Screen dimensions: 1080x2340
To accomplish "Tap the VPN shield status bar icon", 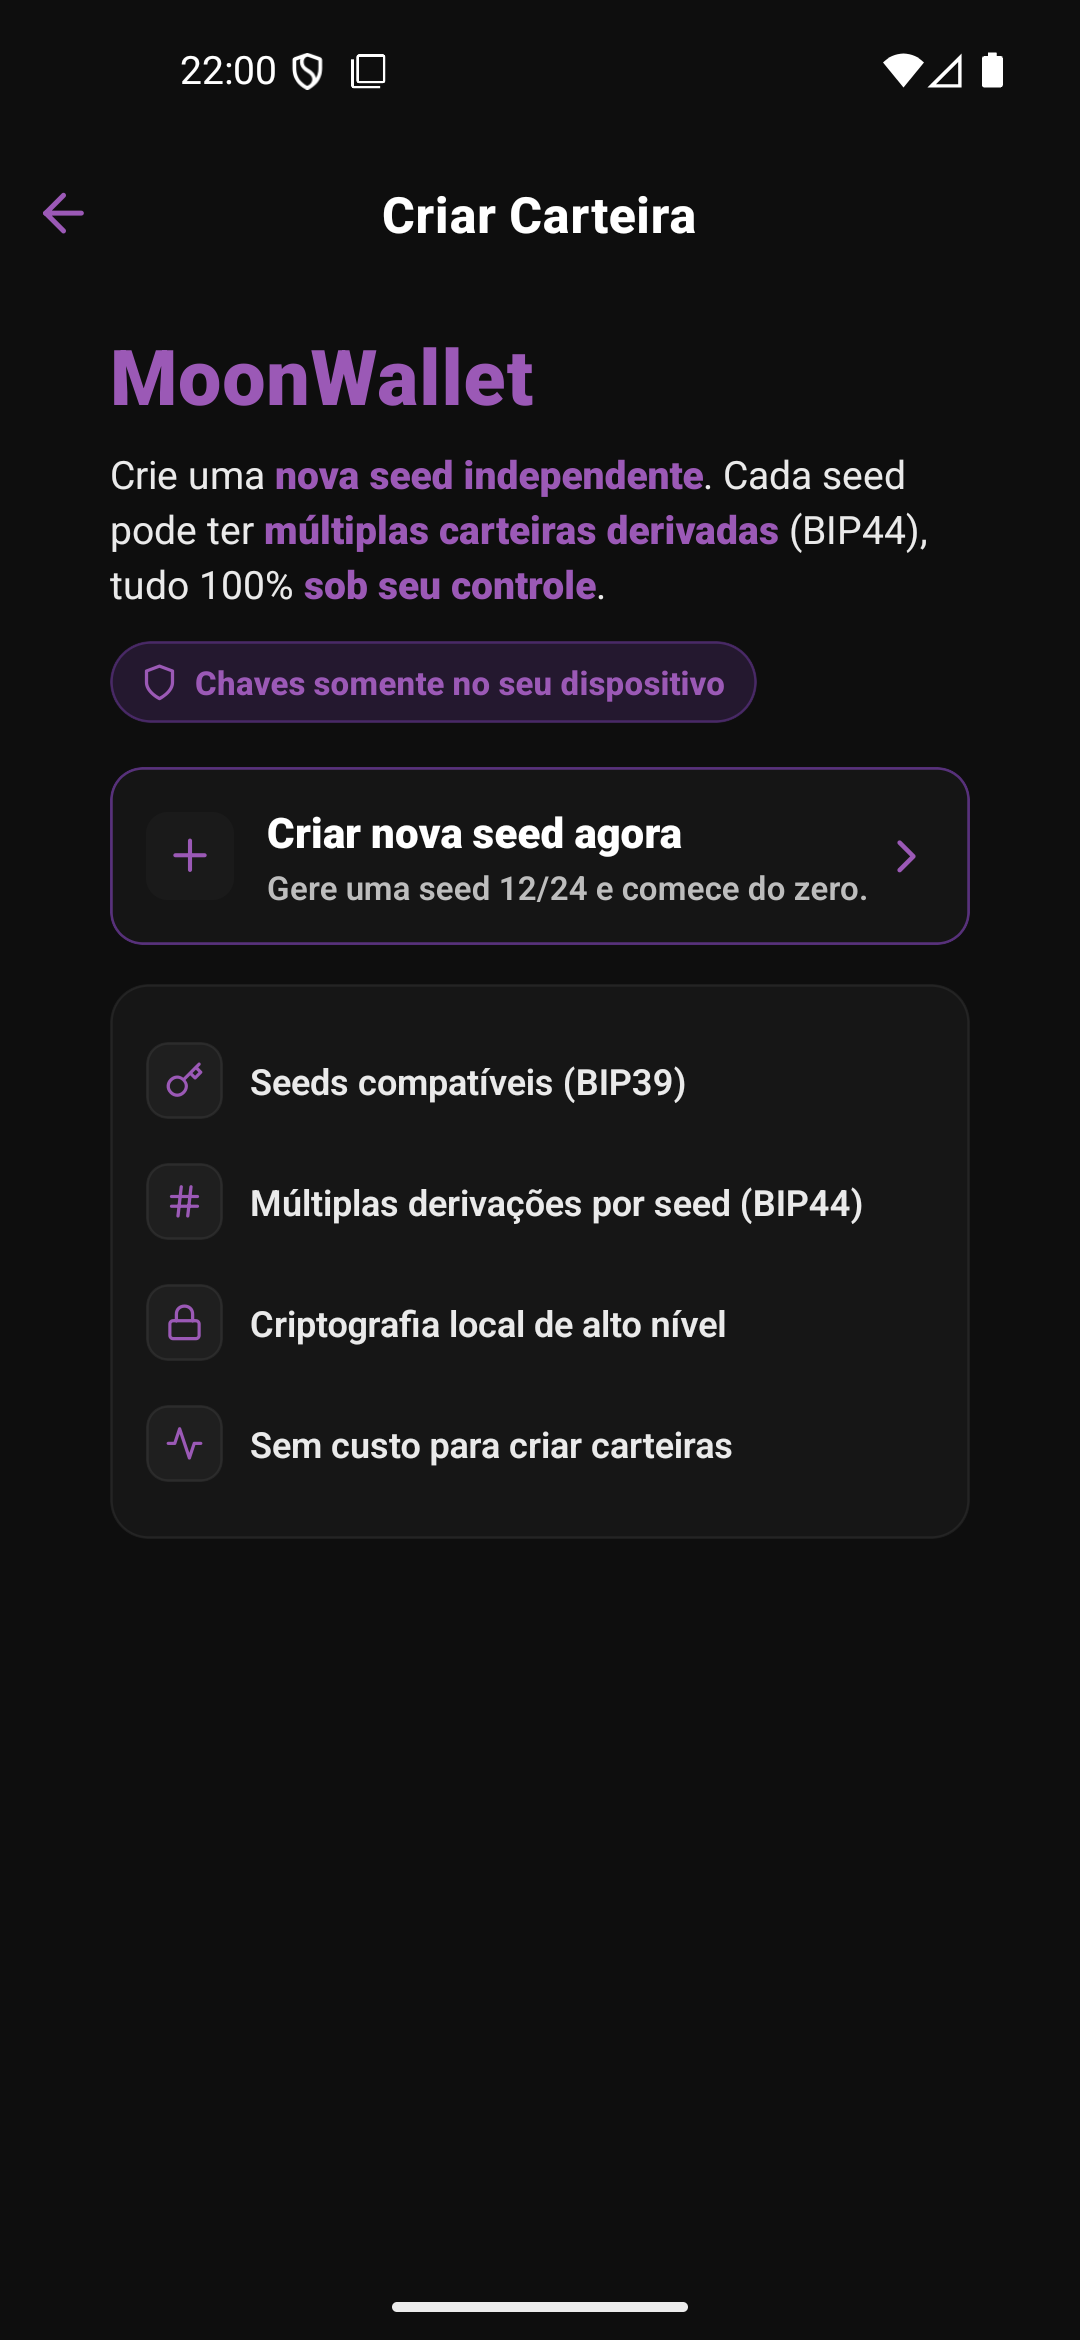I will 307,71.
